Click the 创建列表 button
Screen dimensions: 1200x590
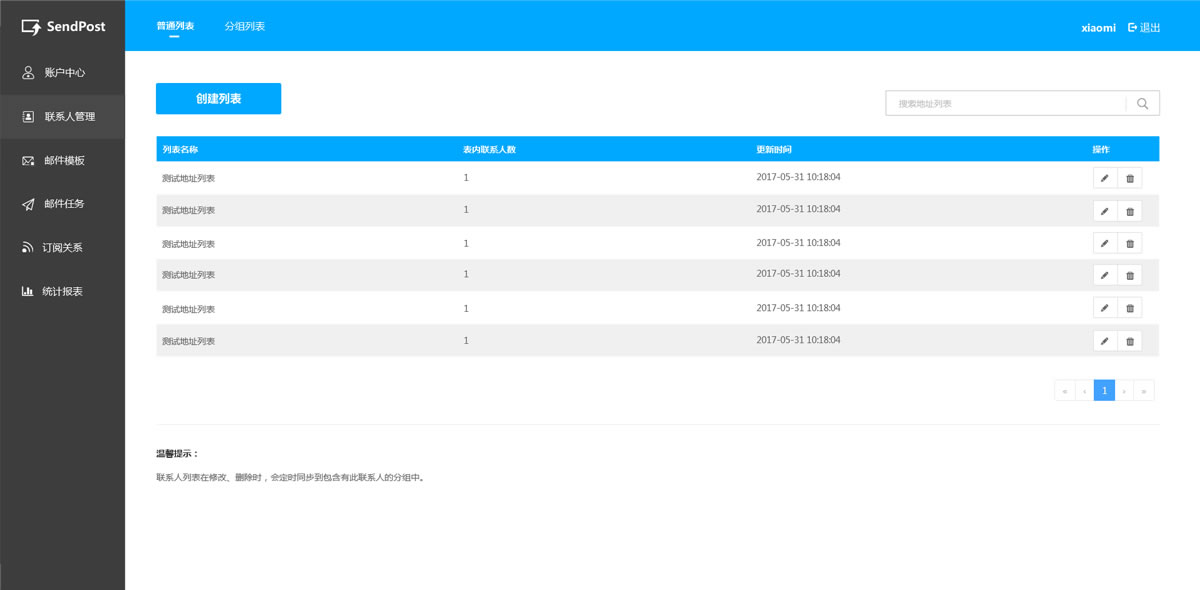pyautogui.click(x=218, y=99)
